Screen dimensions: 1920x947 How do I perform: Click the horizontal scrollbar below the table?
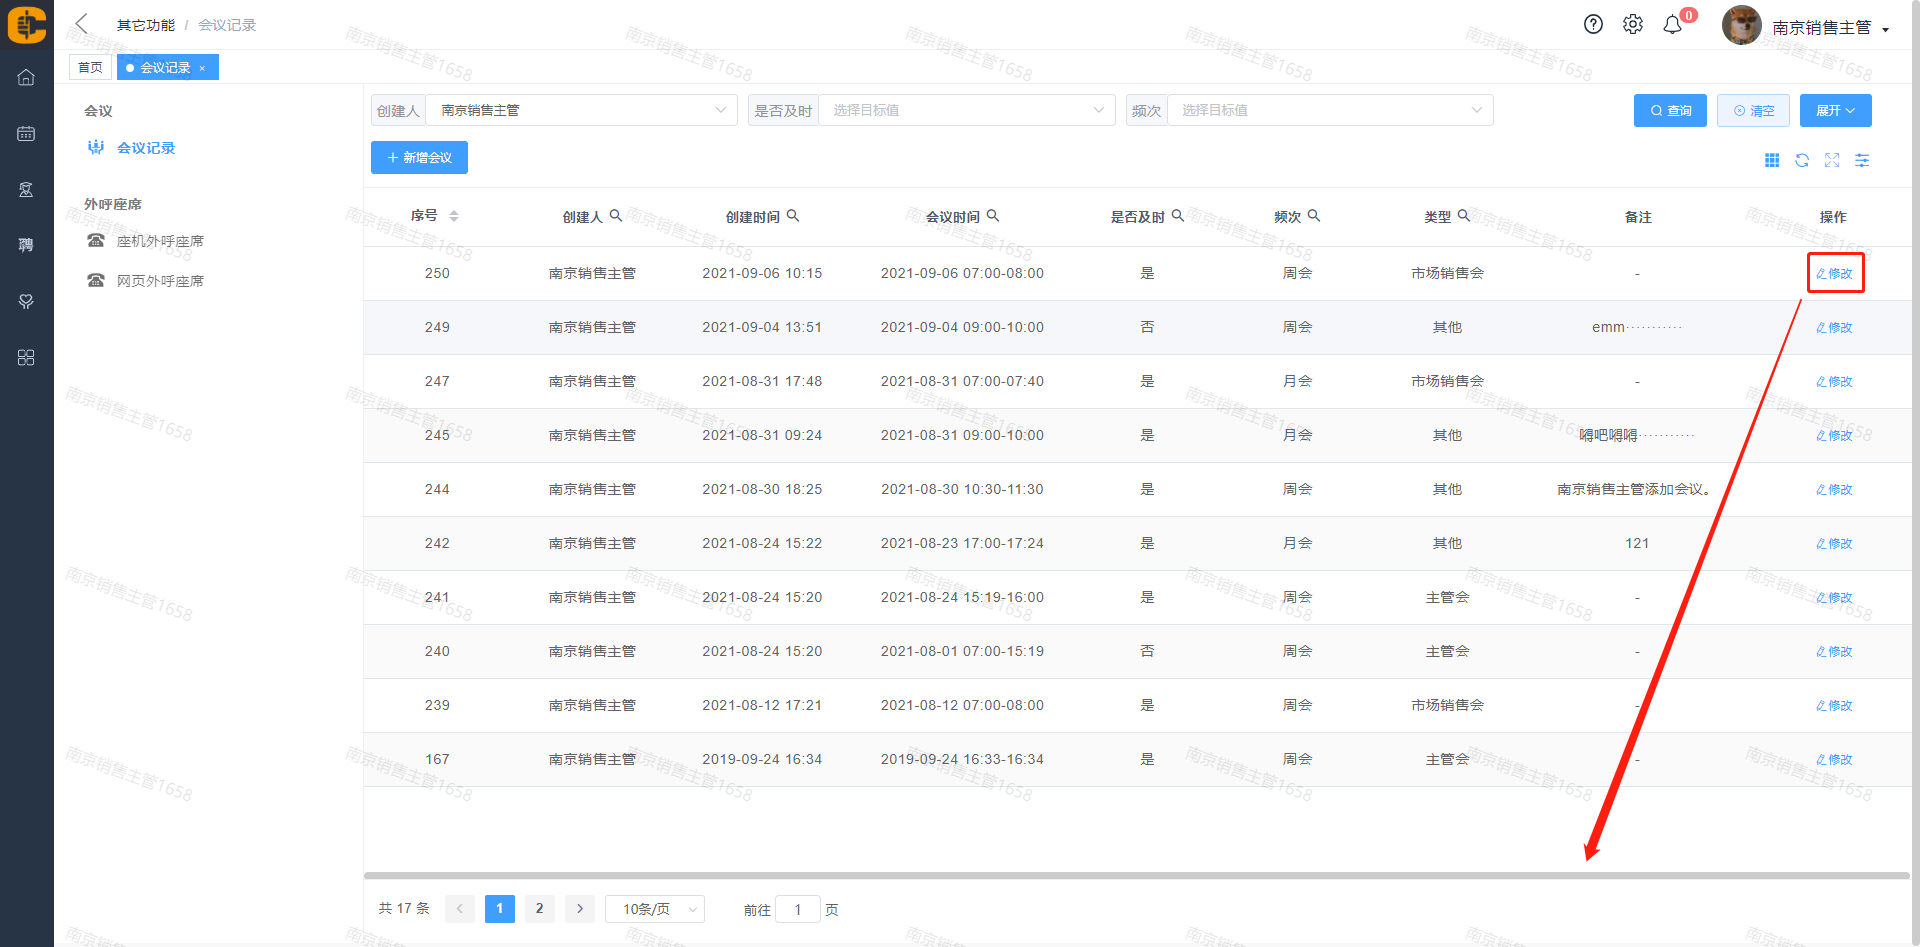pyautogui.click(x=1136, y=876)
